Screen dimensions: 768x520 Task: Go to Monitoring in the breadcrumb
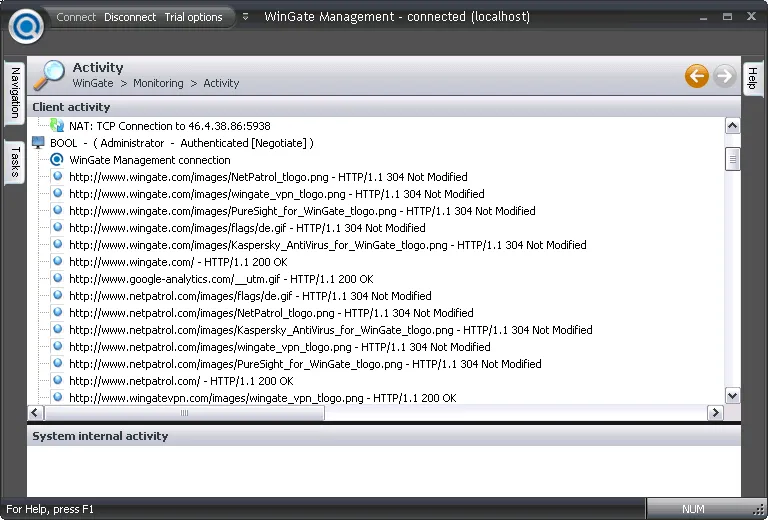(x=158, y=83)
